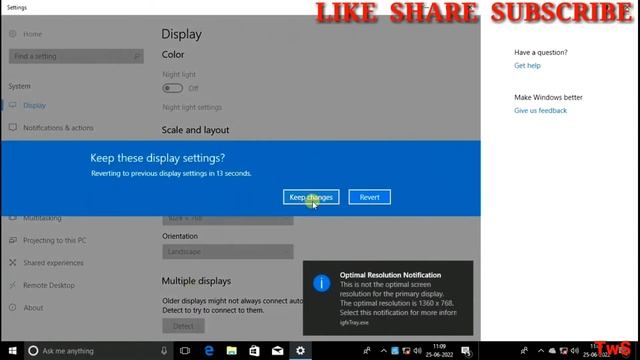Click the Optimal Resolution Notification toast
640x360 pixels.
pos(388,298)
